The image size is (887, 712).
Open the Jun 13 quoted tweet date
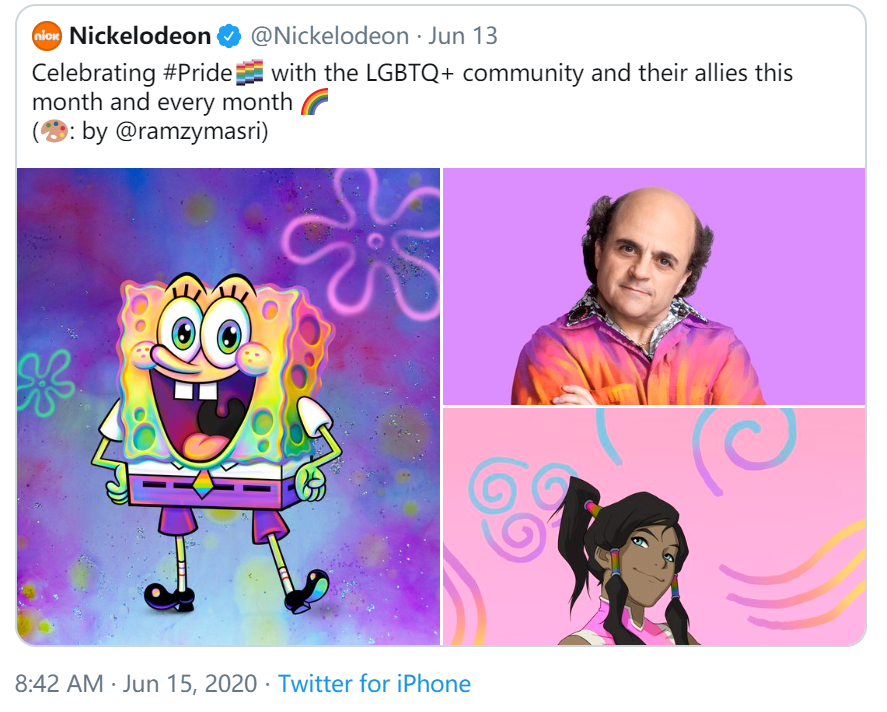click(x=463, y=37)
